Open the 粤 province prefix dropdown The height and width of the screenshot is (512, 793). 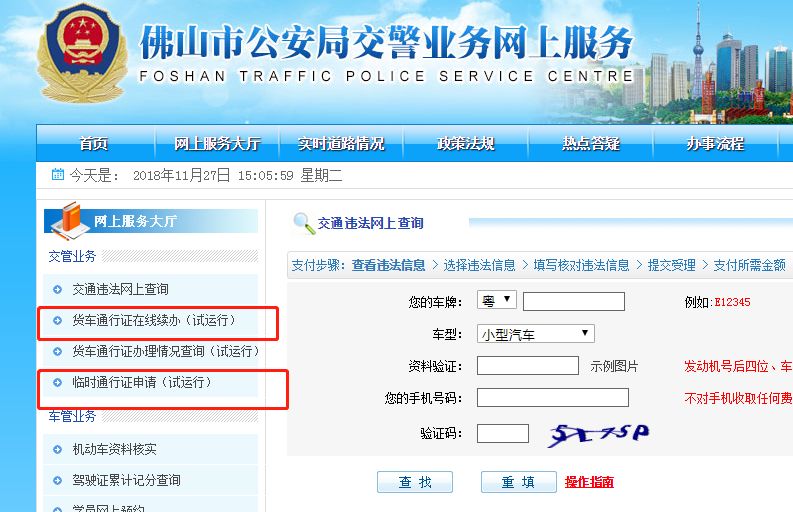click(x=497, y=301)
